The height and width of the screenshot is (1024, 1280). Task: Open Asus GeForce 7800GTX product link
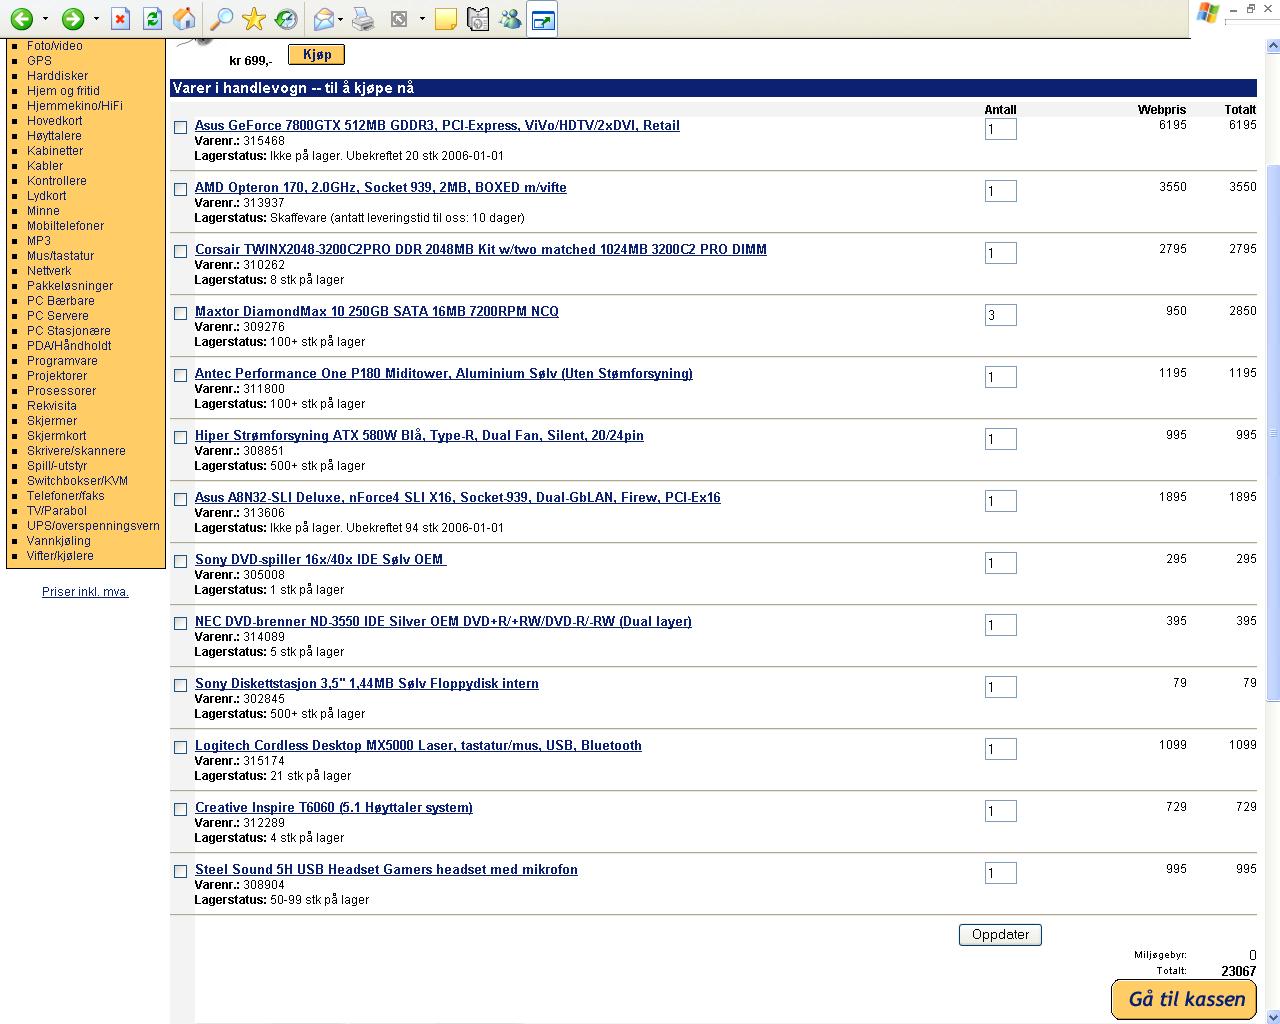437,125
